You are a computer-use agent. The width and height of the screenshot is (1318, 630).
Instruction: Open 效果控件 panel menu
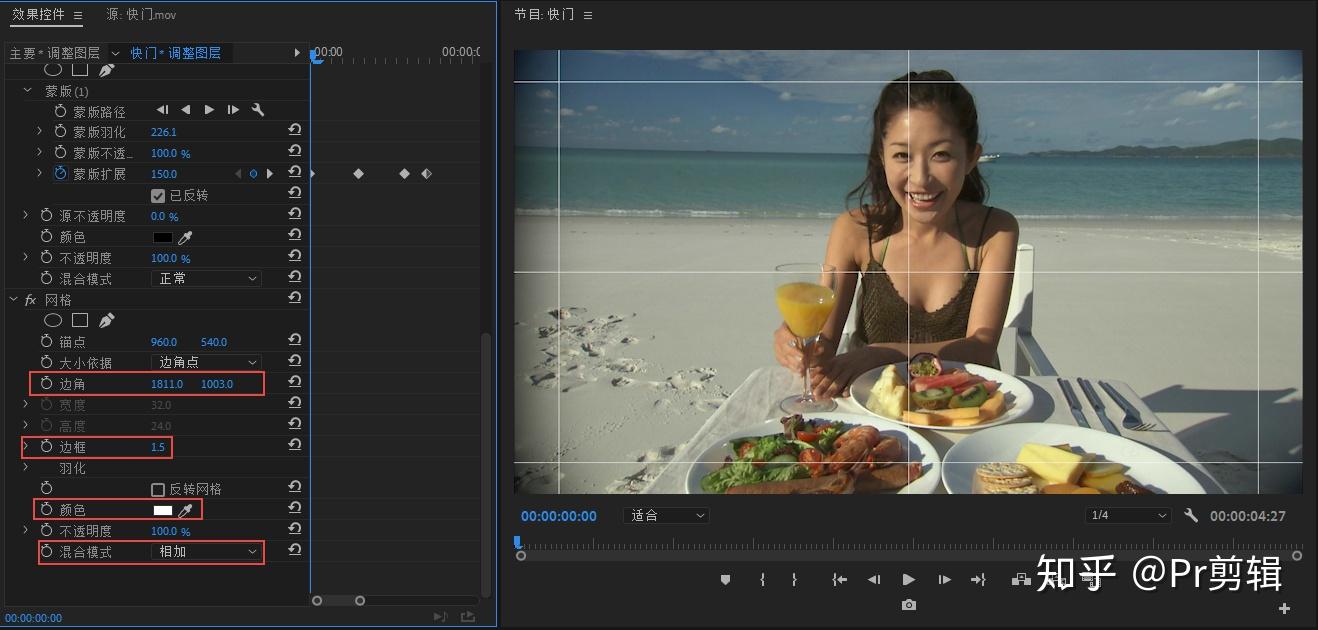[x=78, y=15]
